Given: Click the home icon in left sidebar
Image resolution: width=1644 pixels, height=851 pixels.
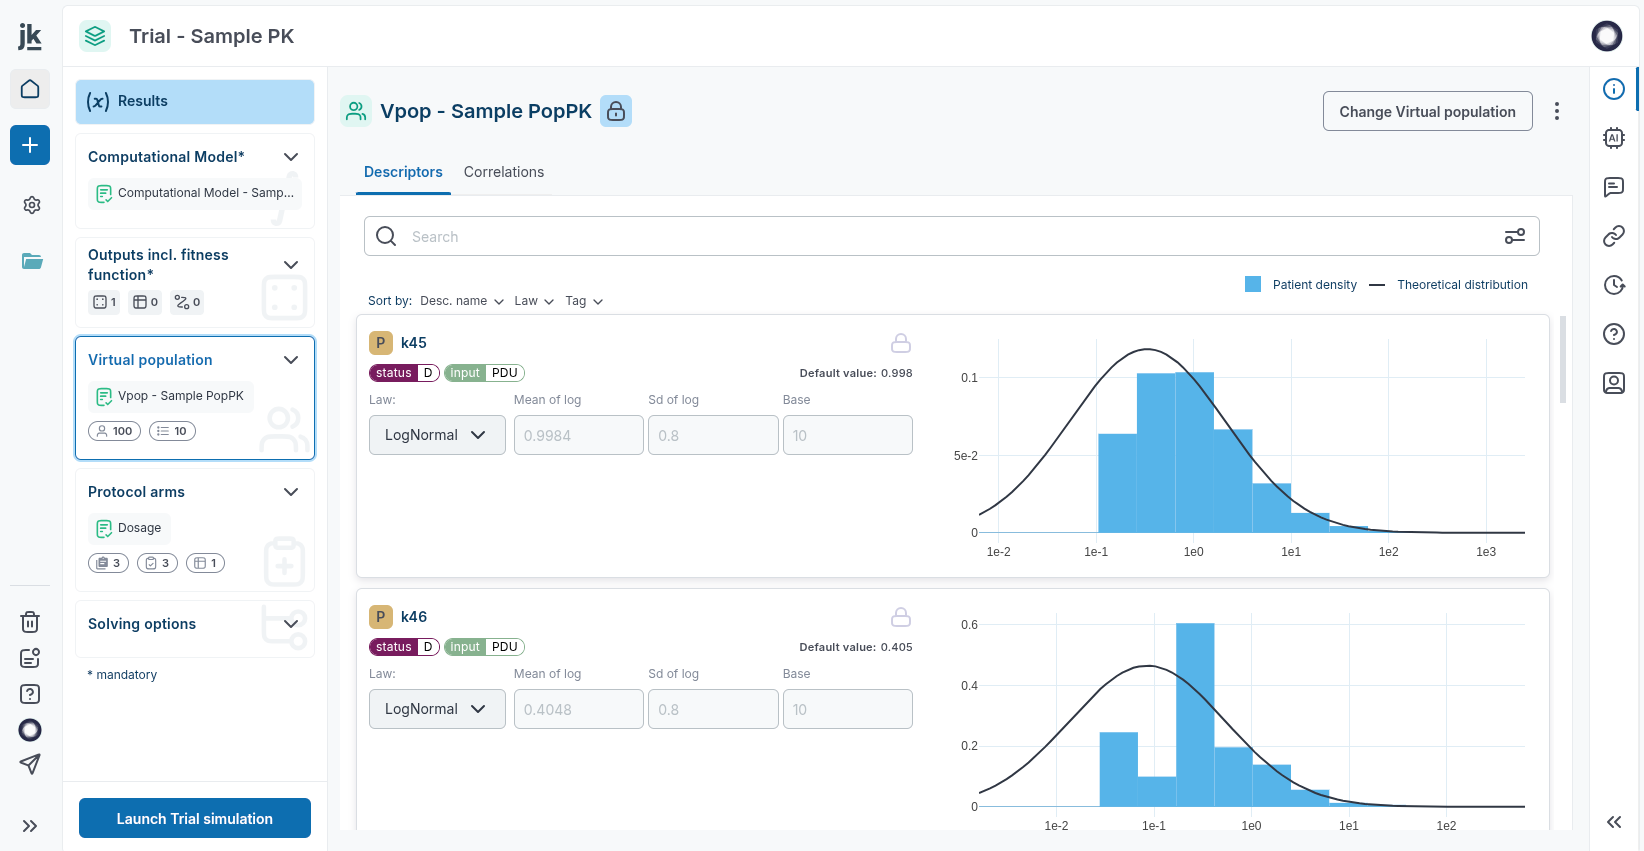Looking at the screenshot, I should (x=30, y=89).
